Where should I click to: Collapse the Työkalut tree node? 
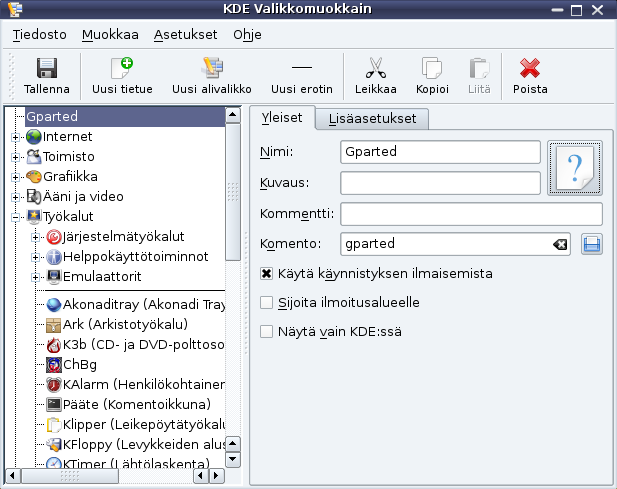point(15,217)
